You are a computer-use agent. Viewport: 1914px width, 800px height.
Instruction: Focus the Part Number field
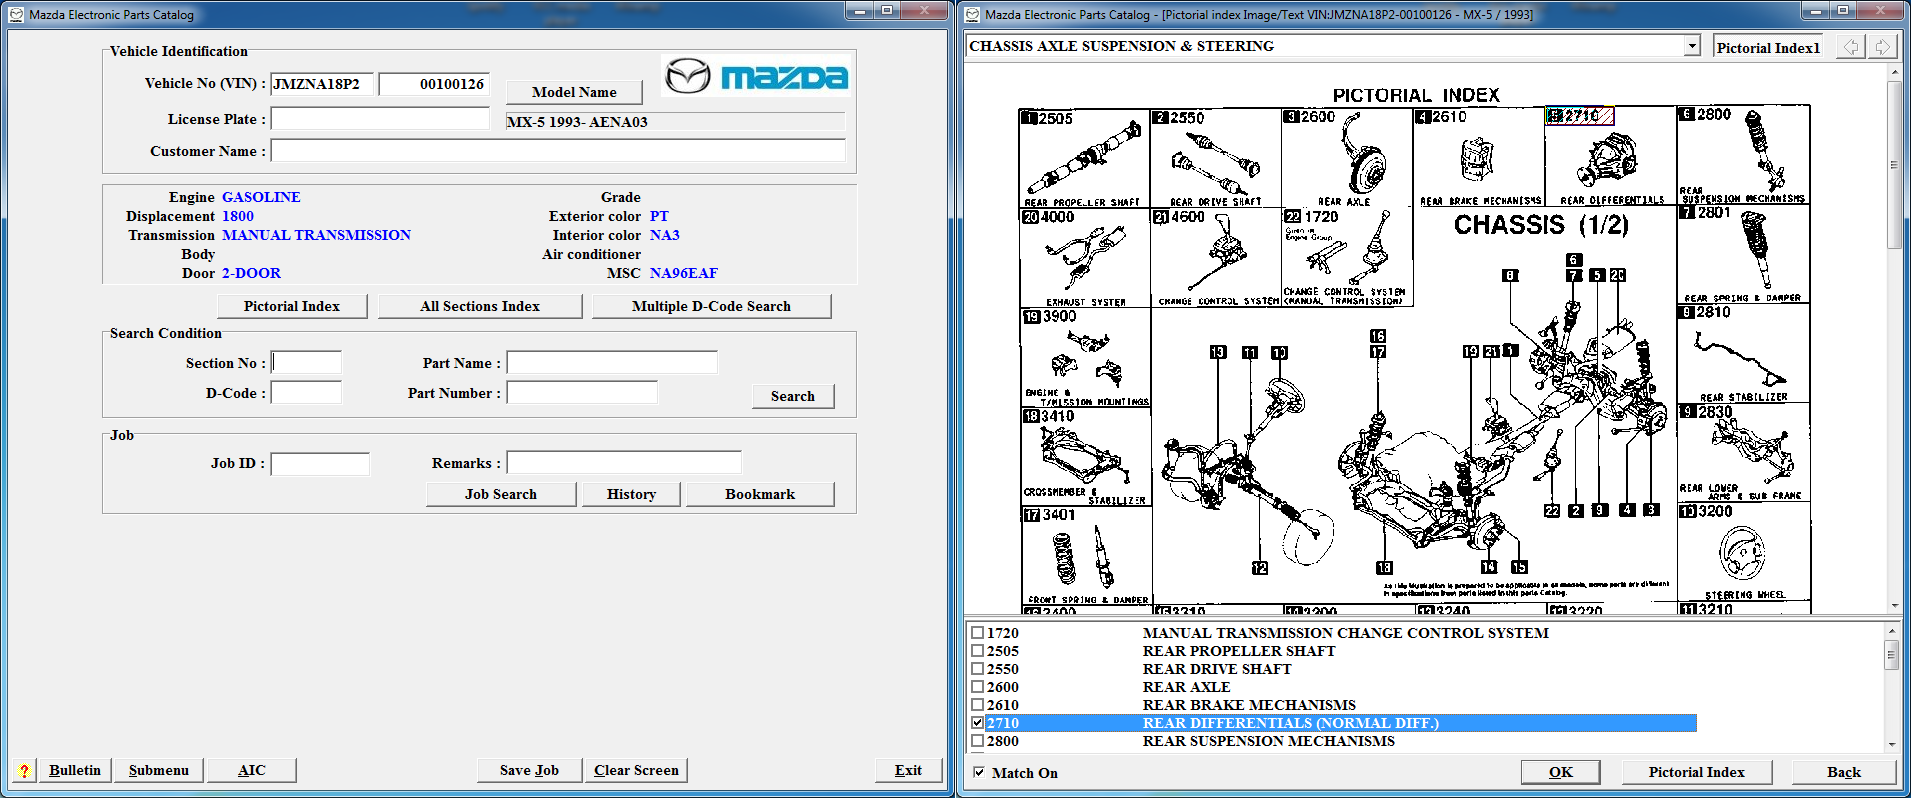point(582,392)
